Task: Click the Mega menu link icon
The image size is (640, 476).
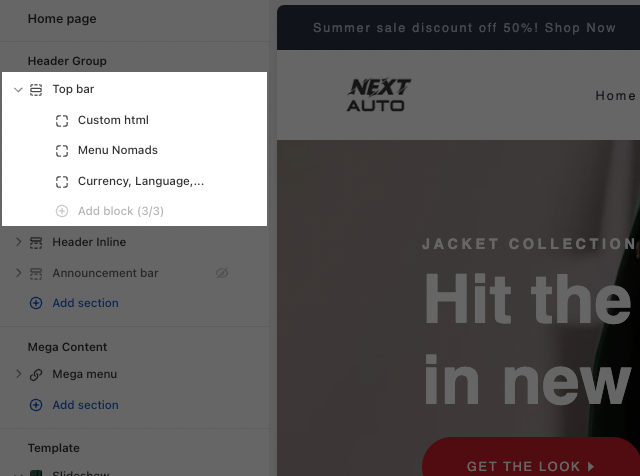Action: [x=36, y=374]
